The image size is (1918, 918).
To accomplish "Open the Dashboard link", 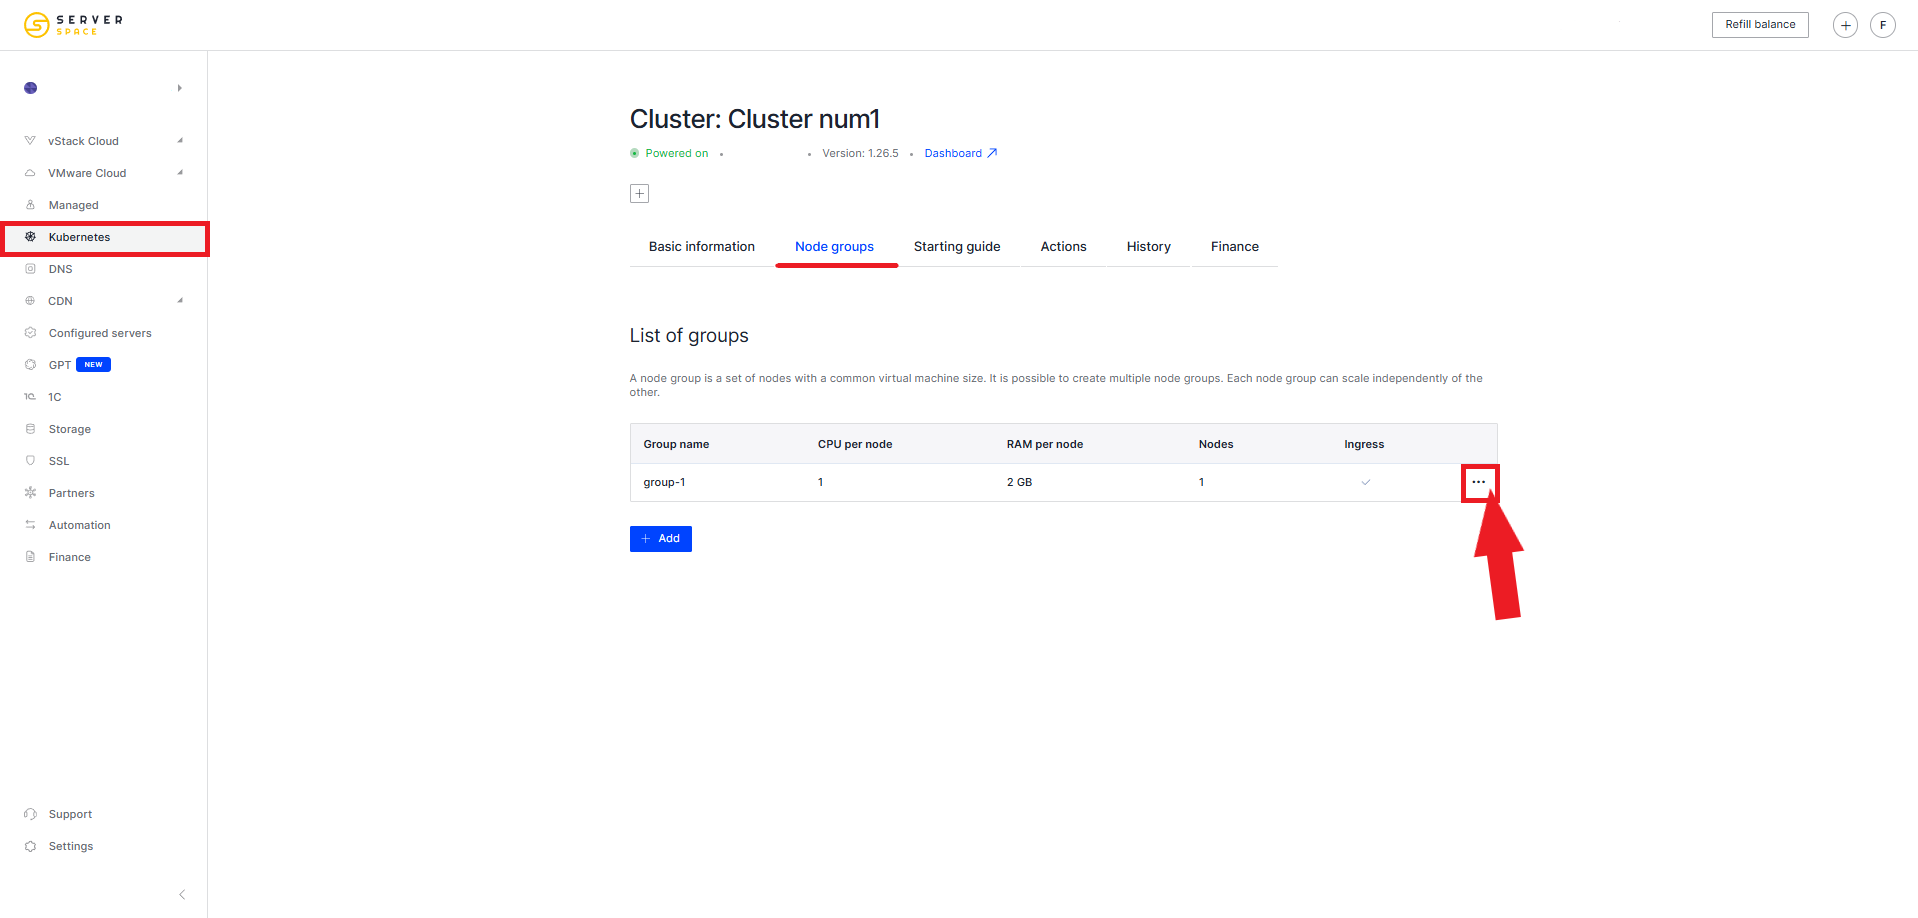I will [x=961, y=153].
